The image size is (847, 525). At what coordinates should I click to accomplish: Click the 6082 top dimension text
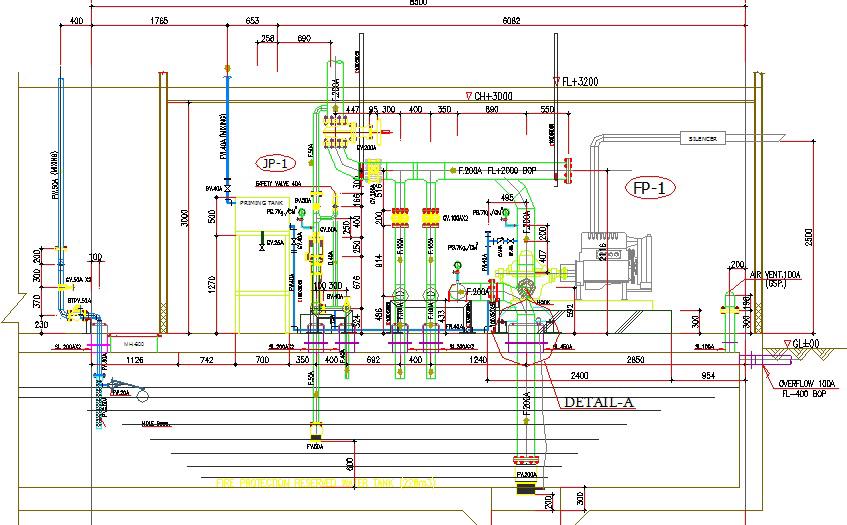pyautogui.click(x=511, y=21)
